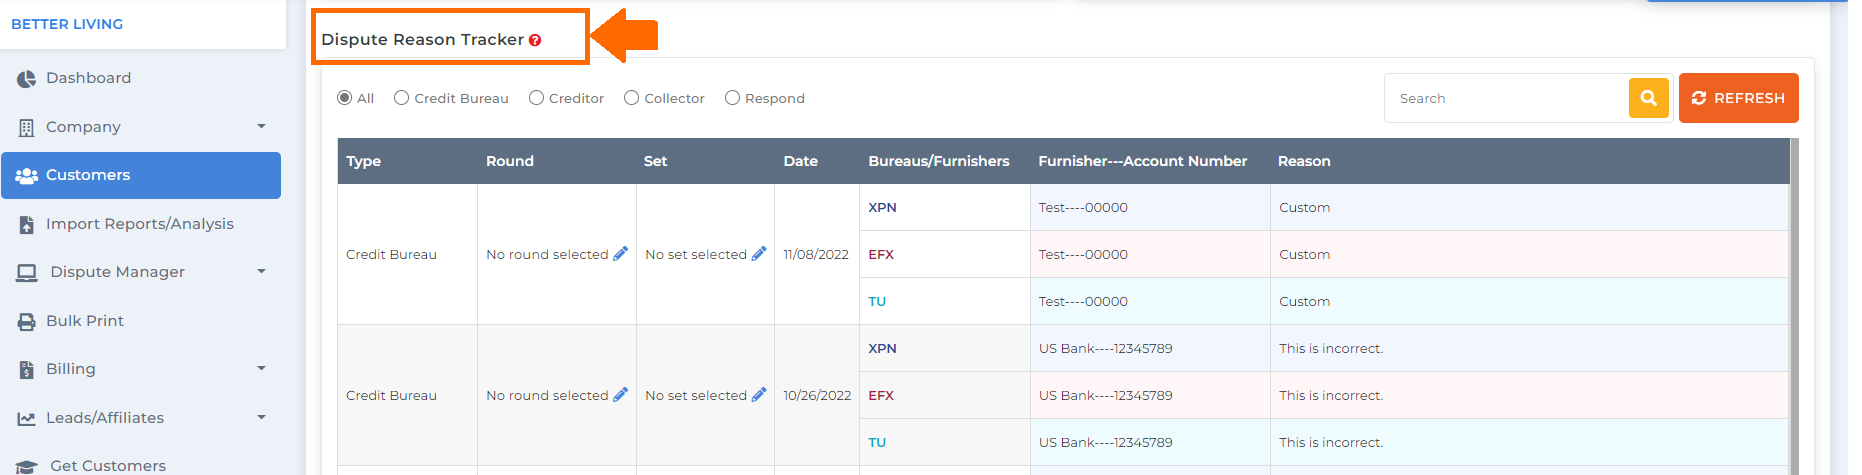
Task: Click EFX bureau in the Test----00000 group
Action: pyautogui.click(x=881, y=255)
